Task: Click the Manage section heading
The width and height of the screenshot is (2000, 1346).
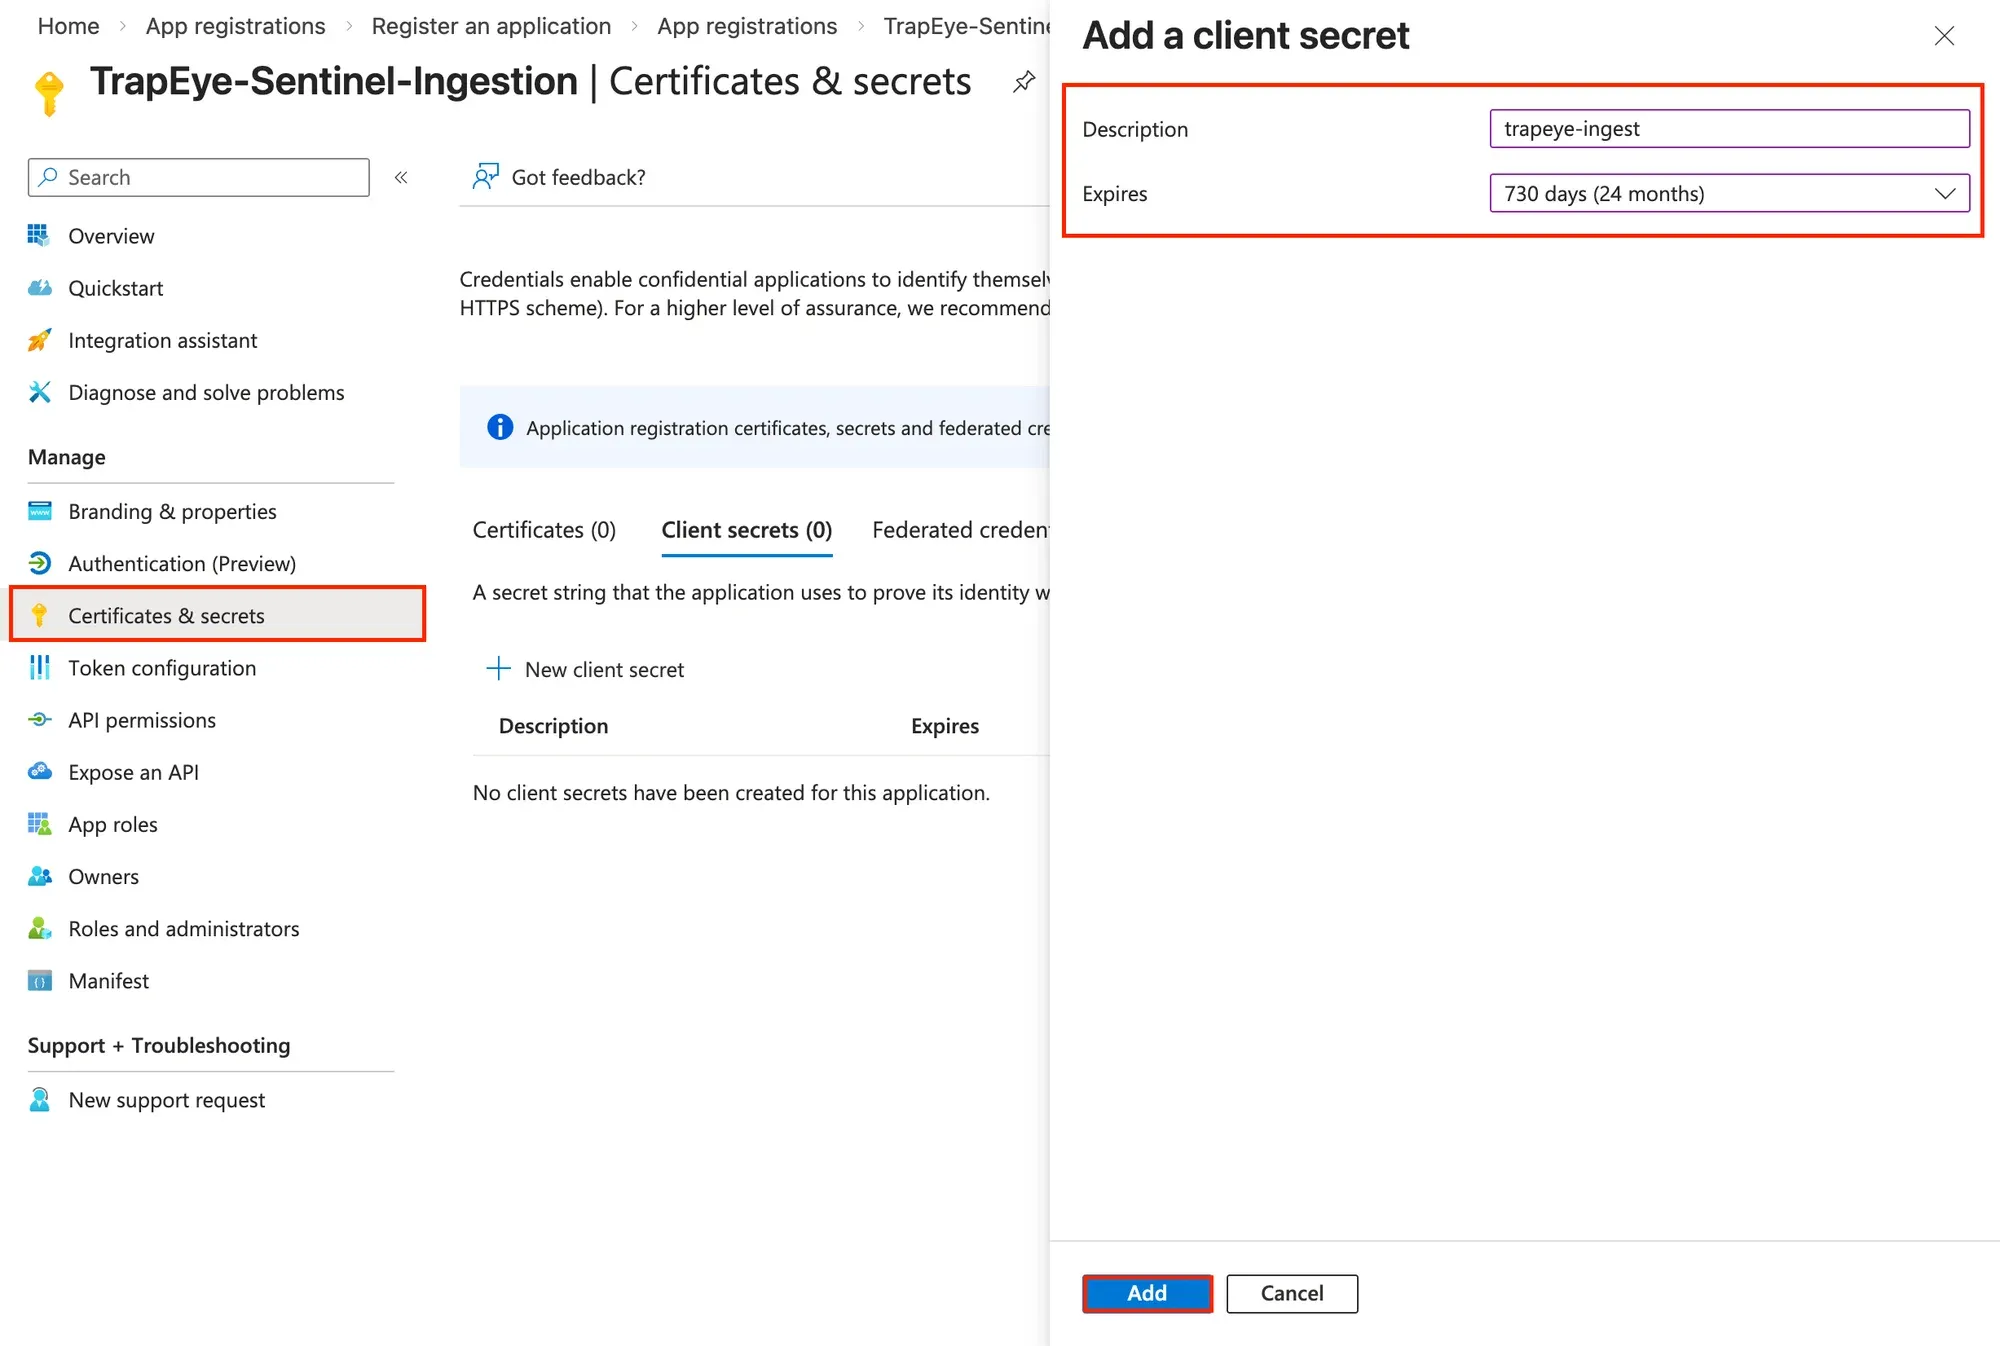Action: tap(67, 457)
